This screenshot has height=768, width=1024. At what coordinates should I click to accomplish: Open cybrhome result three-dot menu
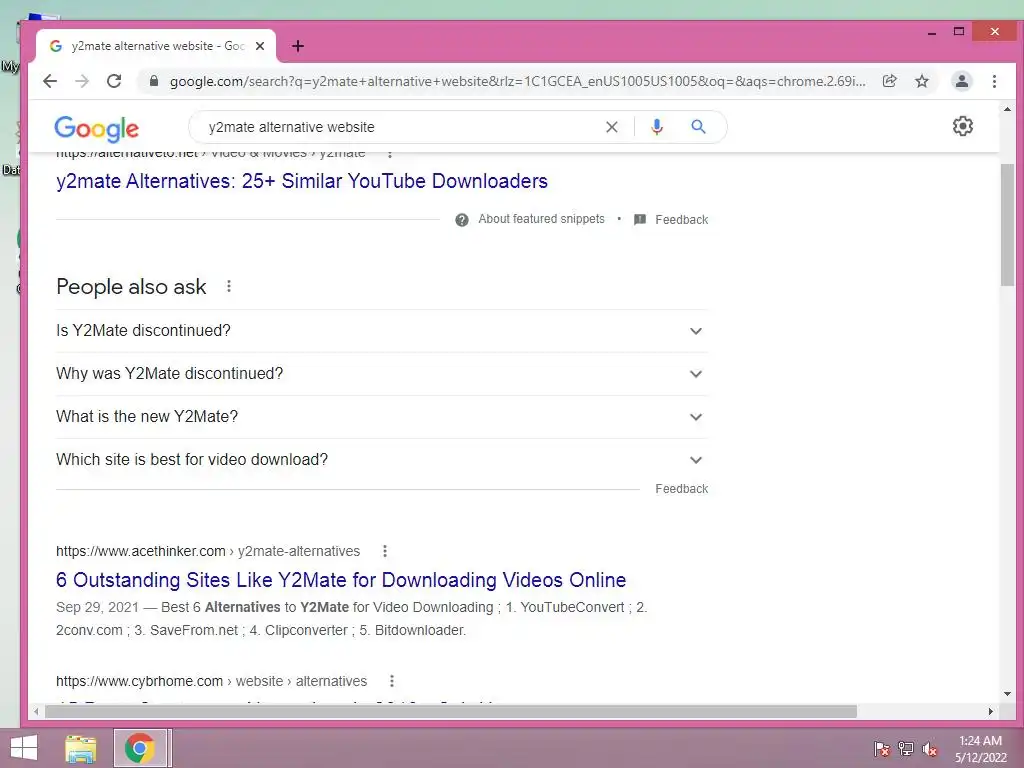[x=392, y=681]
